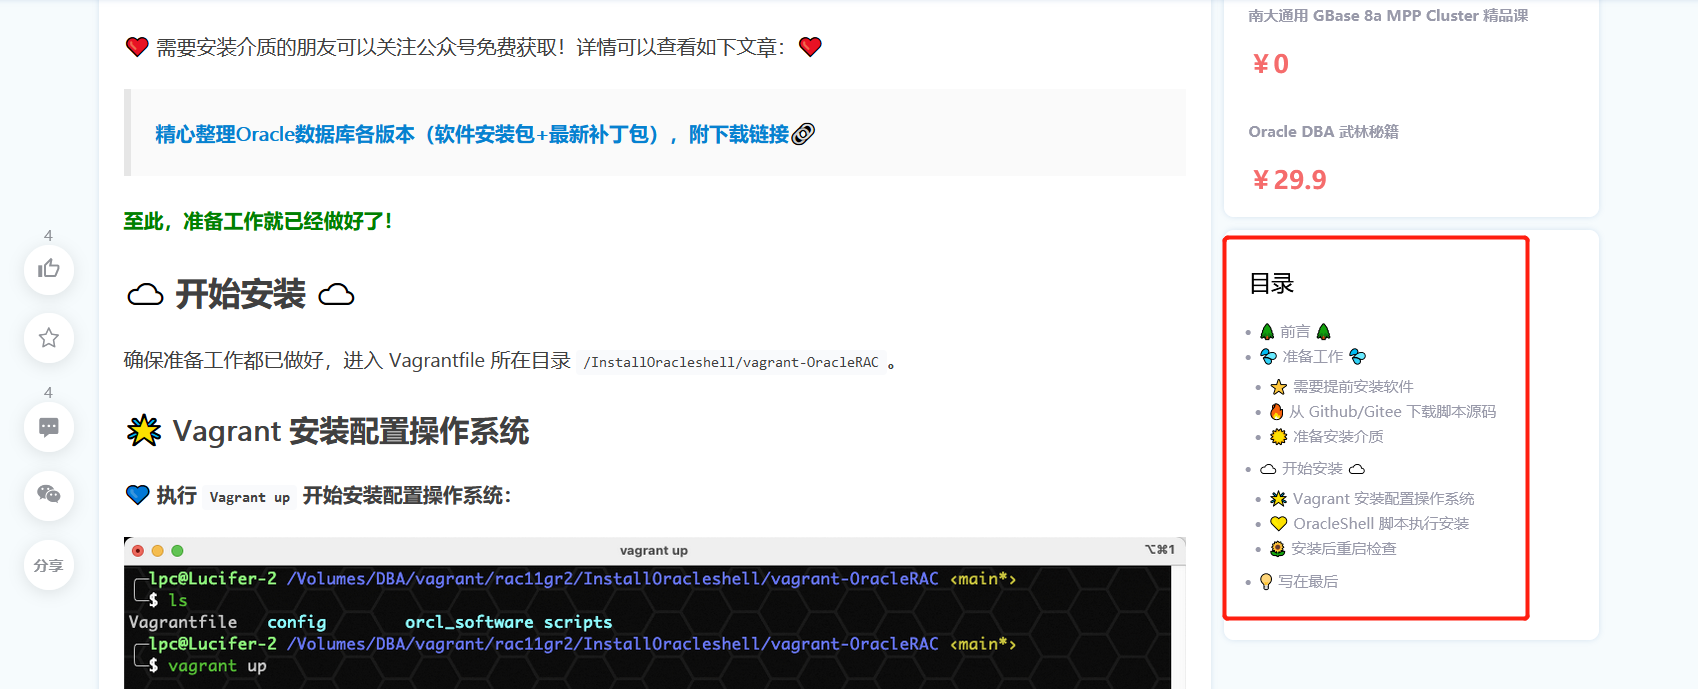The height and width of the screenshot is (689, 1698).
Task: Click the 分享 share button
Action: [49, 565]
